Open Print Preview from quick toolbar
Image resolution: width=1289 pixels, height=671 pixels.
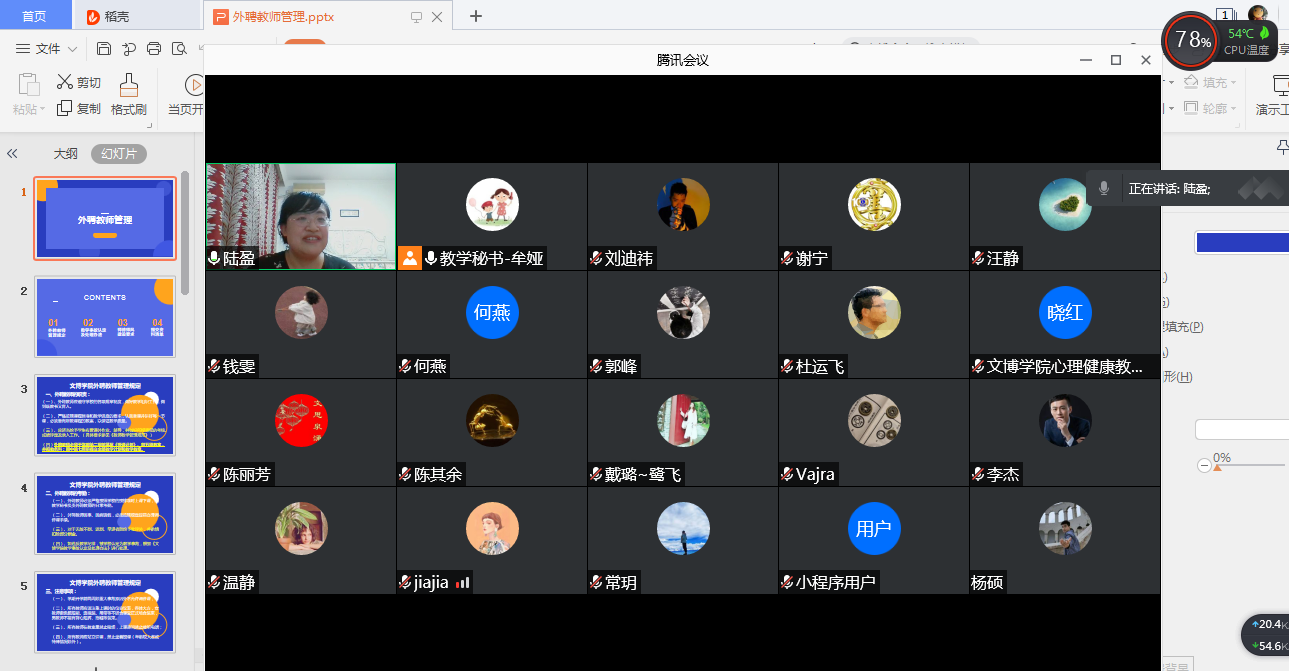pyautogui.click(x=179, y=49)
